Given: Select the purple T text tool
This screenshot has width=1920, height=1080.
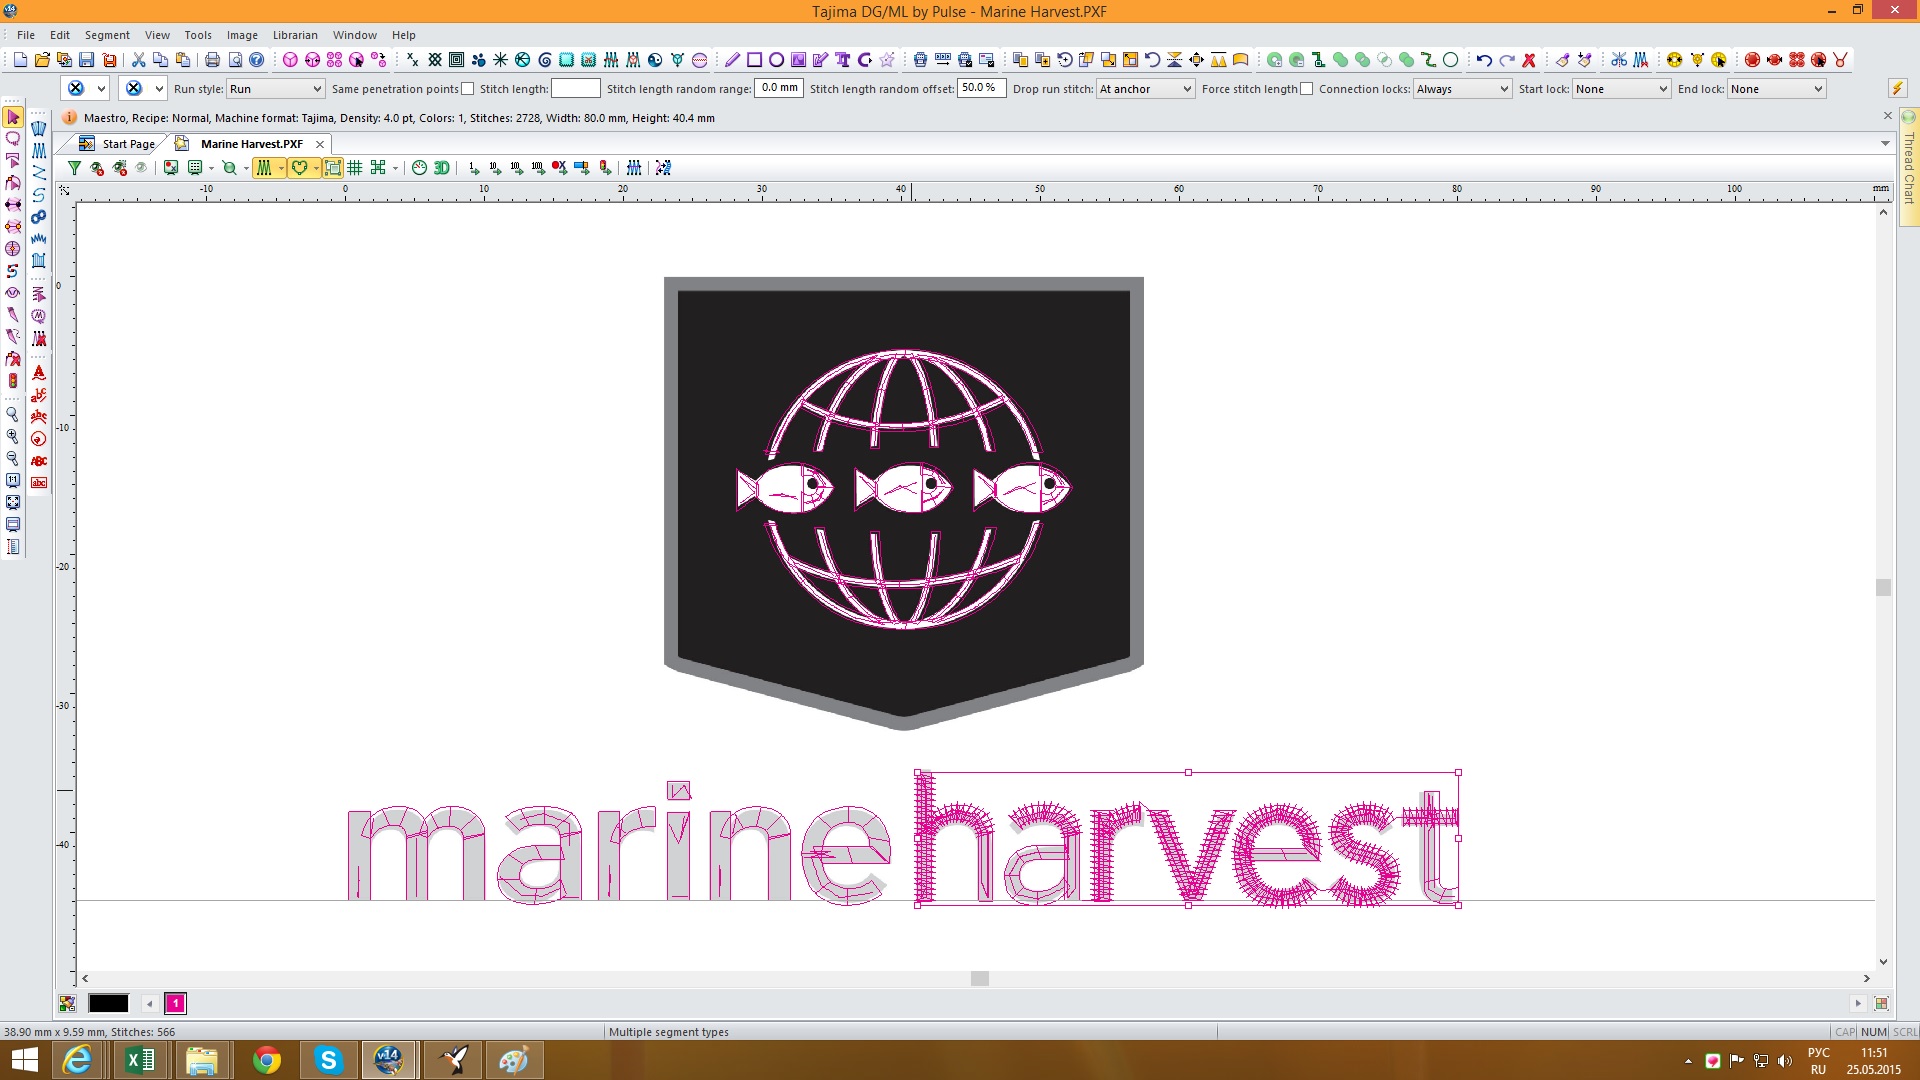Looking at the screenshot, I should (843, 60).
